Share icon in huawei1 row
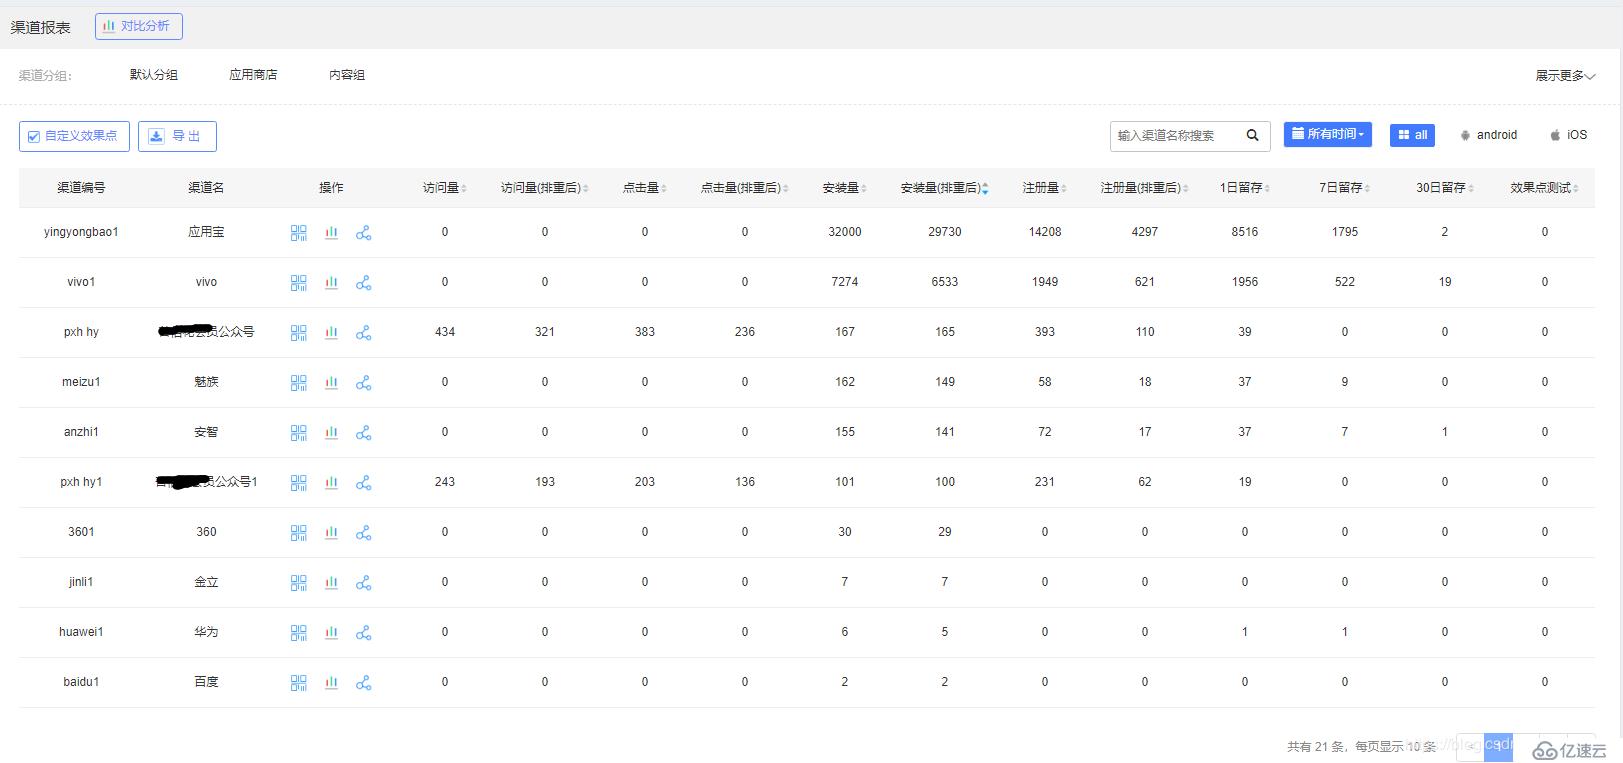This screenshot has height=763, width=1623. pyautogui.click(x=364, y=632)
